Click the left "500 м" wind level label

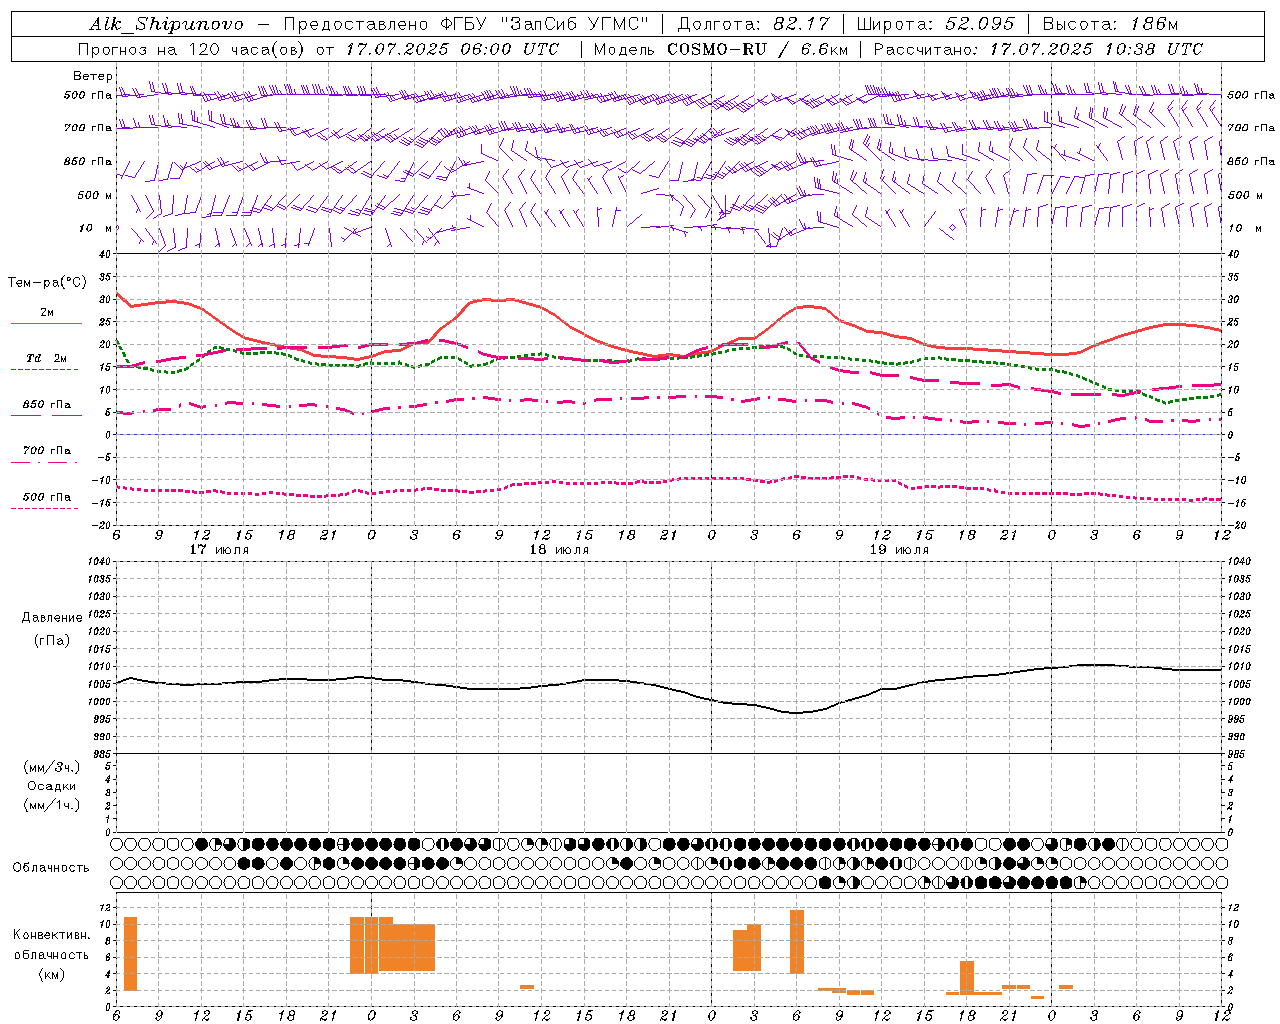tap(94, 195)
